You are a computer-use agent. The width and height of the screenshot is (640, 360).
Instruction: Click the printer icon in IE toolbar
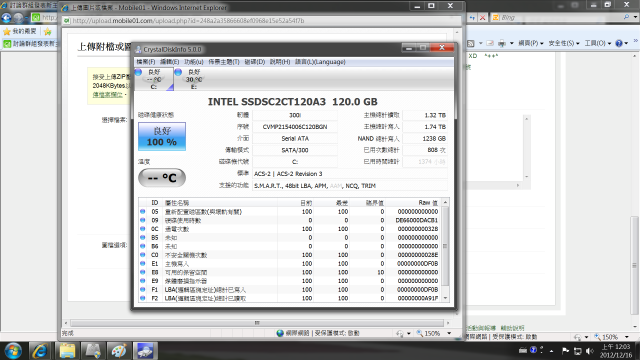pyautogui.click(x=502, y=43)
